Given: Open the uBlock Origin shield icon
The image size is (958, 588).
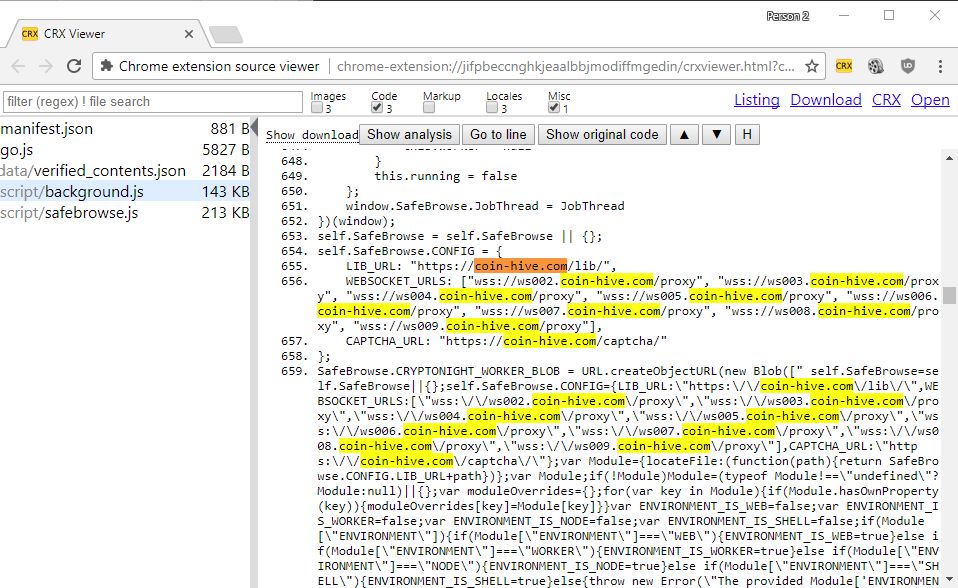Looking at the screenshot, I should click(906, 64).
